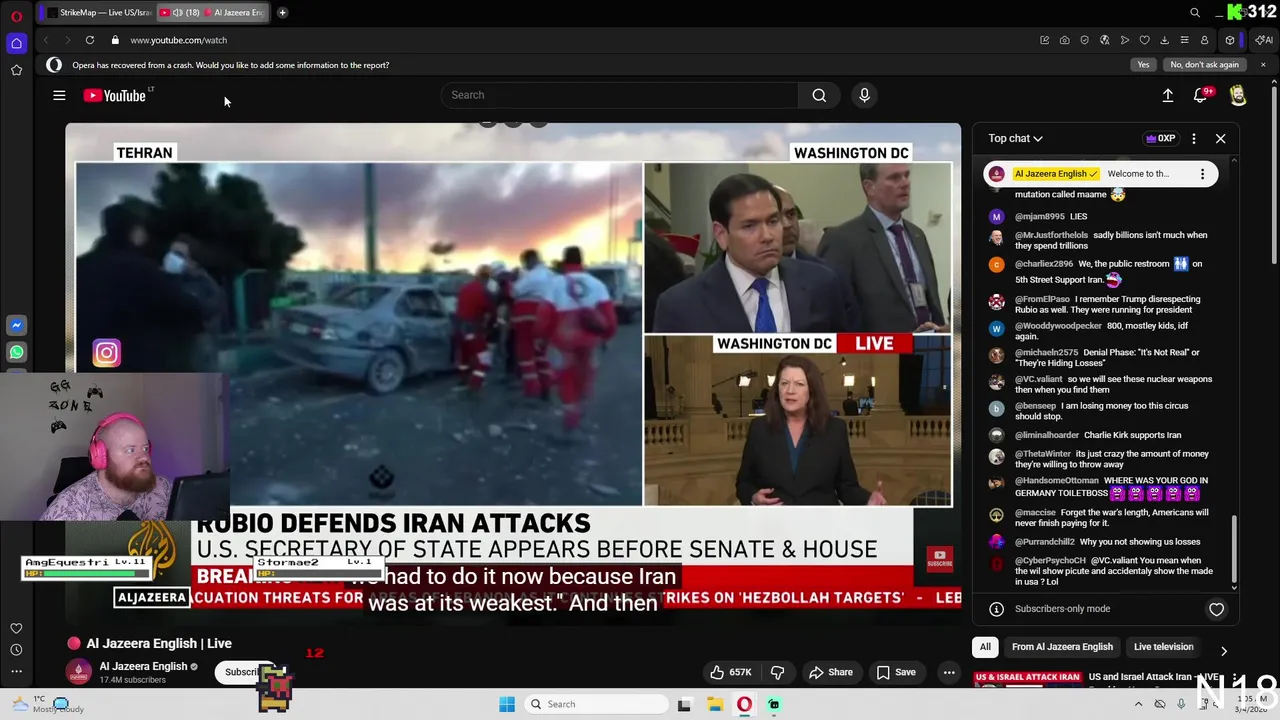Subscribe to Al Jazeera English
This screenshot has height=720, width=1280.
click(x=241, y=672)
